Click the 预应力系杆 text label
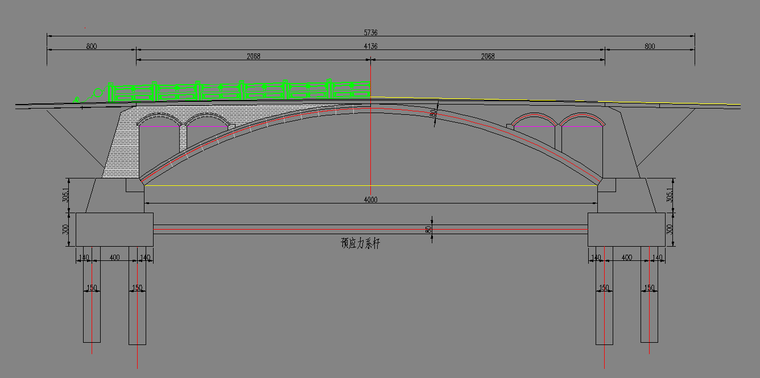Screen dimensions: 760x378 (361, 243)
